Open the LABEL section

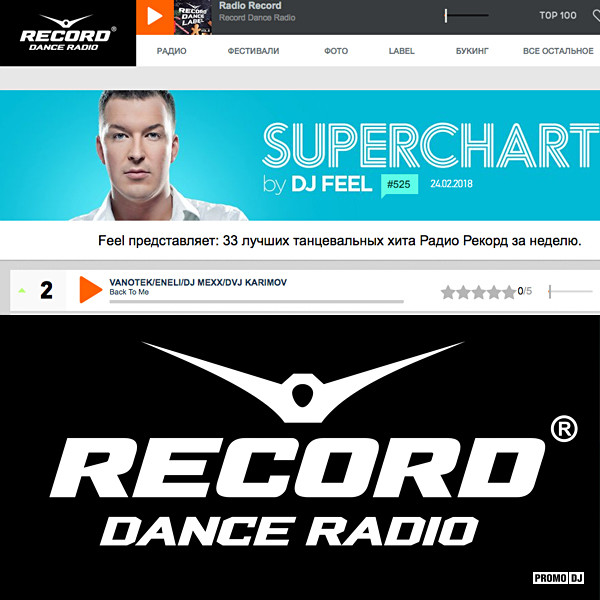[401, 51]
